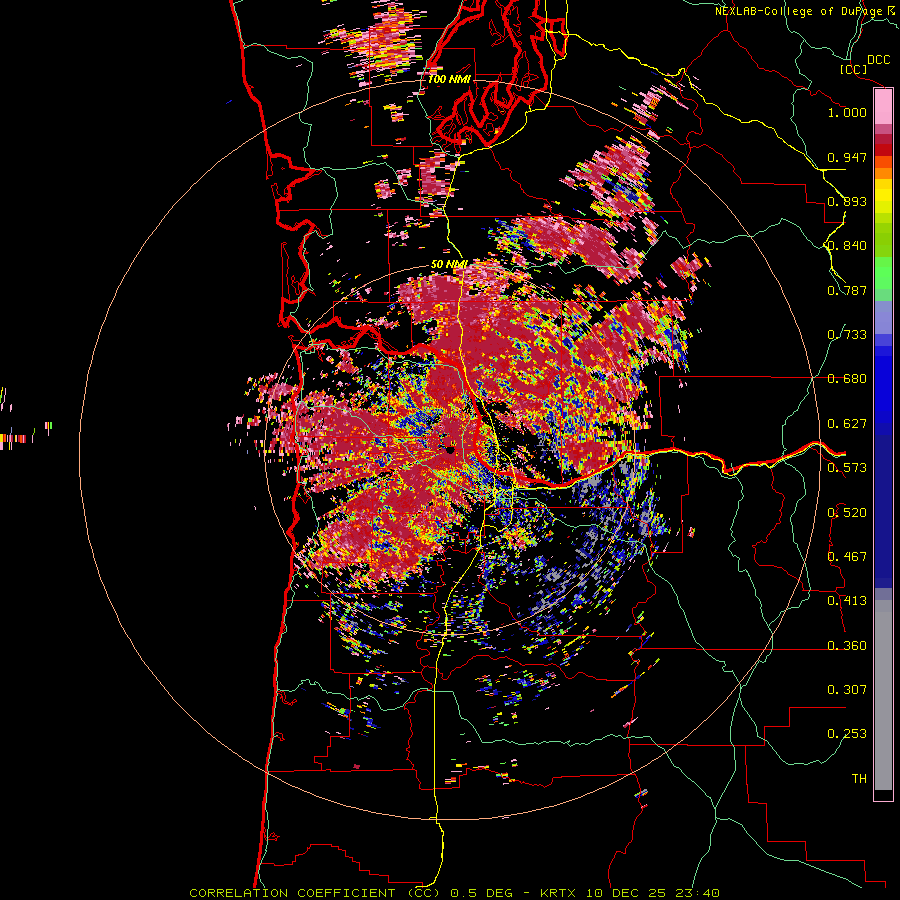Select the 0.360 scale value
The image size is (900, 900).
847,646
